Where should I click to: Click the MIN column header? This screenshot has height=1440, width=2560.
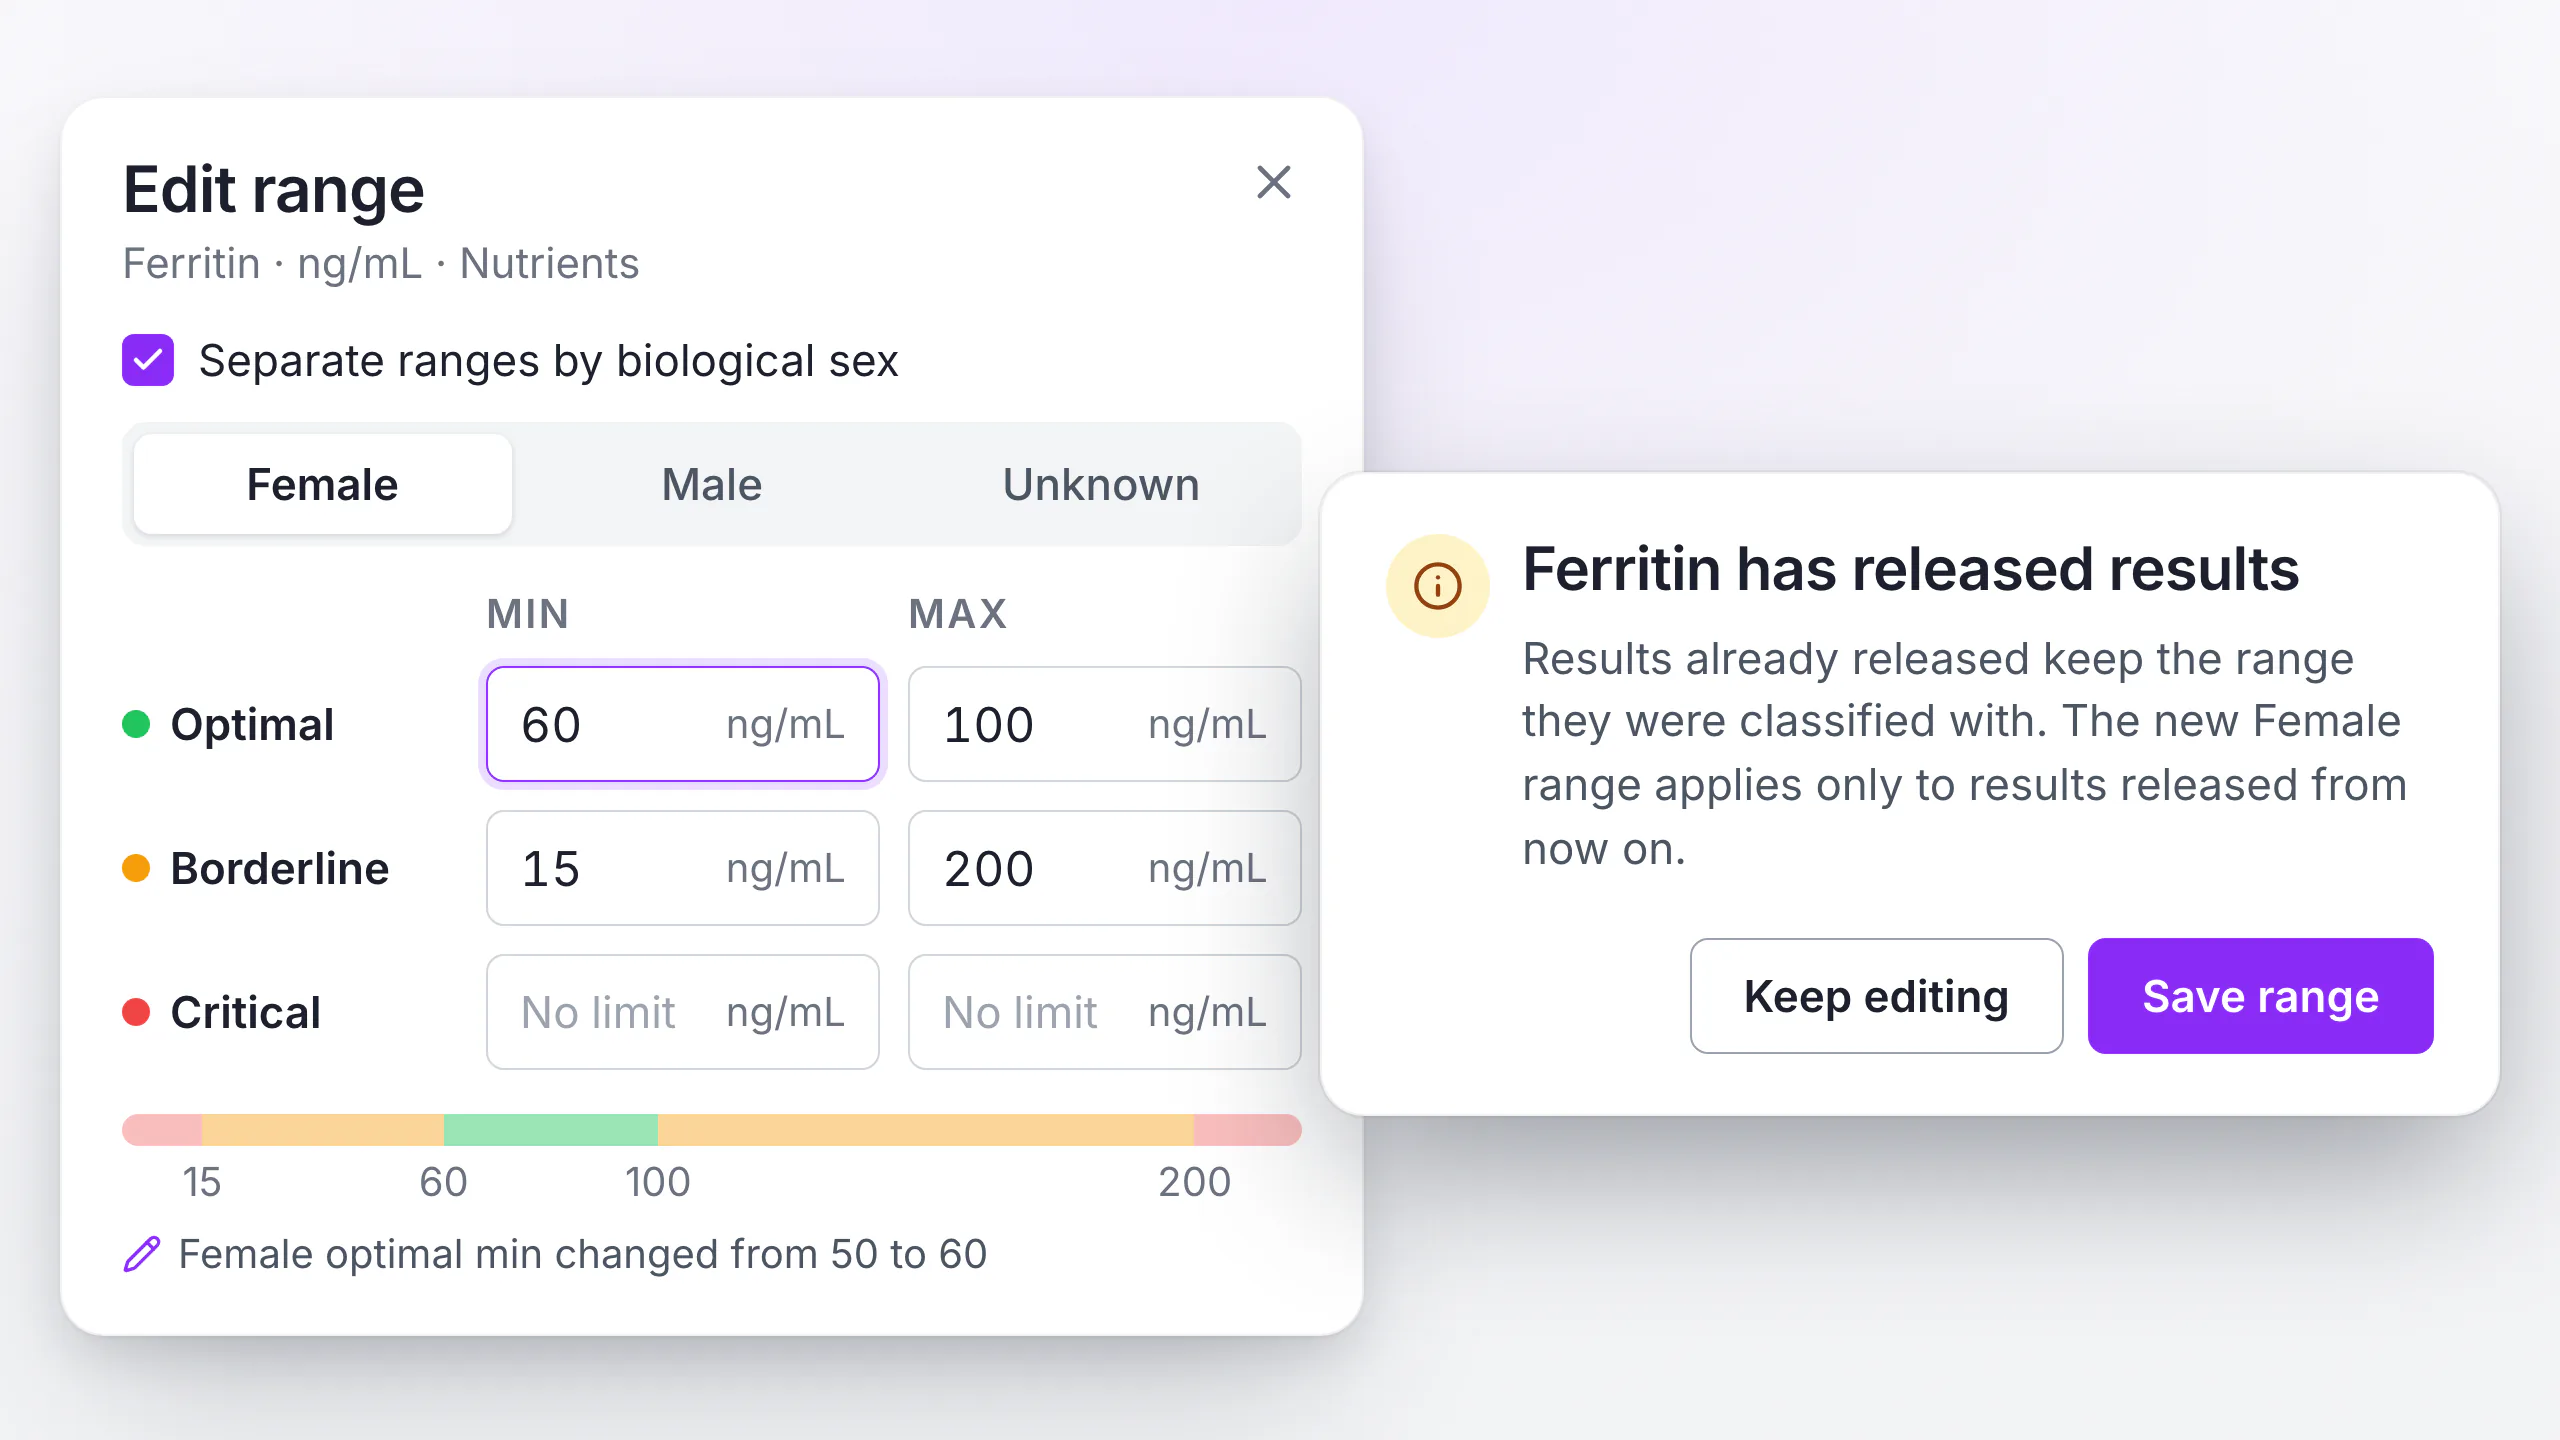(x=528, y=614)
